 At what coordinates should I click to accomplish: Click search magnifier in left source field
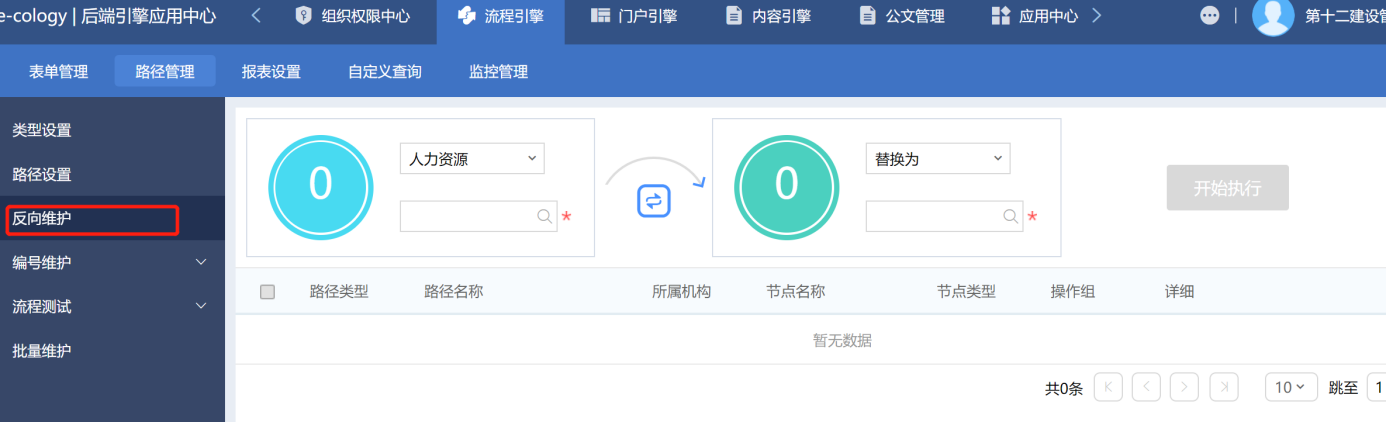click(544, 216)
